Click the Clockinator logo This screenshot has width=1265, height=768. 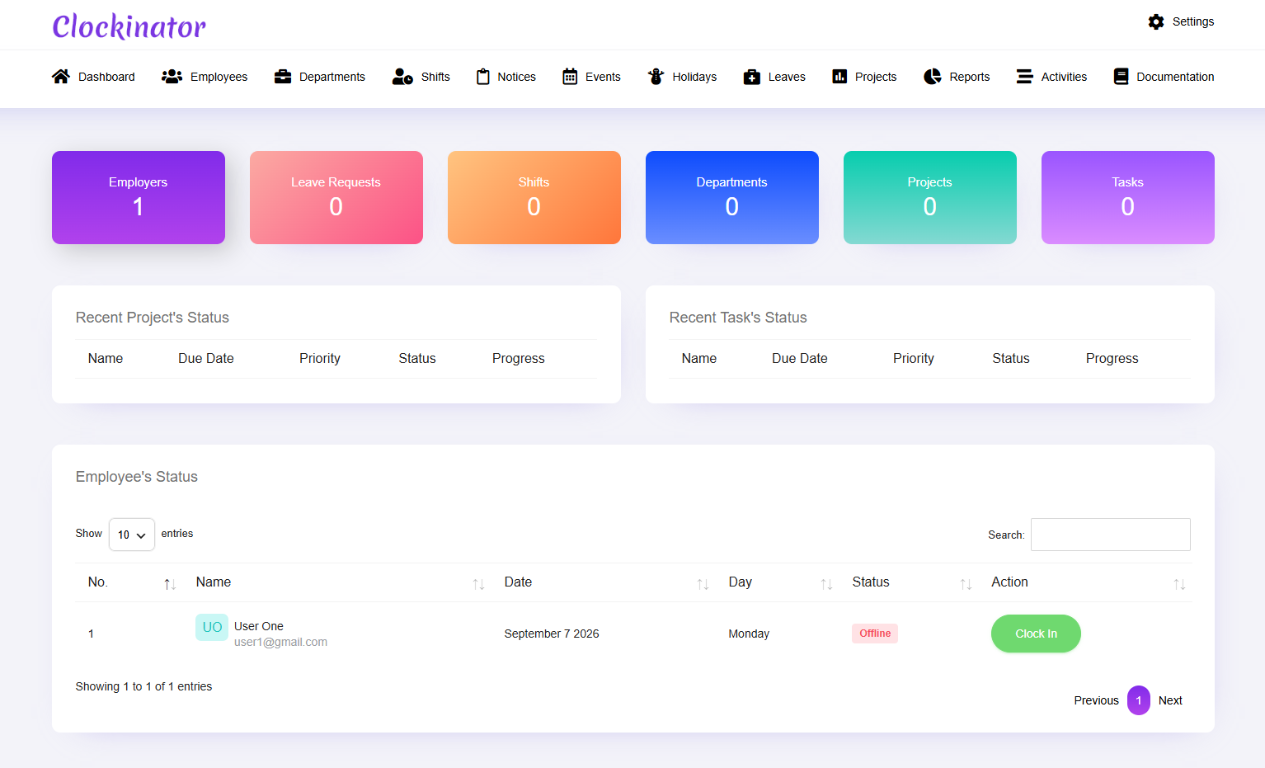pos(129,26)
